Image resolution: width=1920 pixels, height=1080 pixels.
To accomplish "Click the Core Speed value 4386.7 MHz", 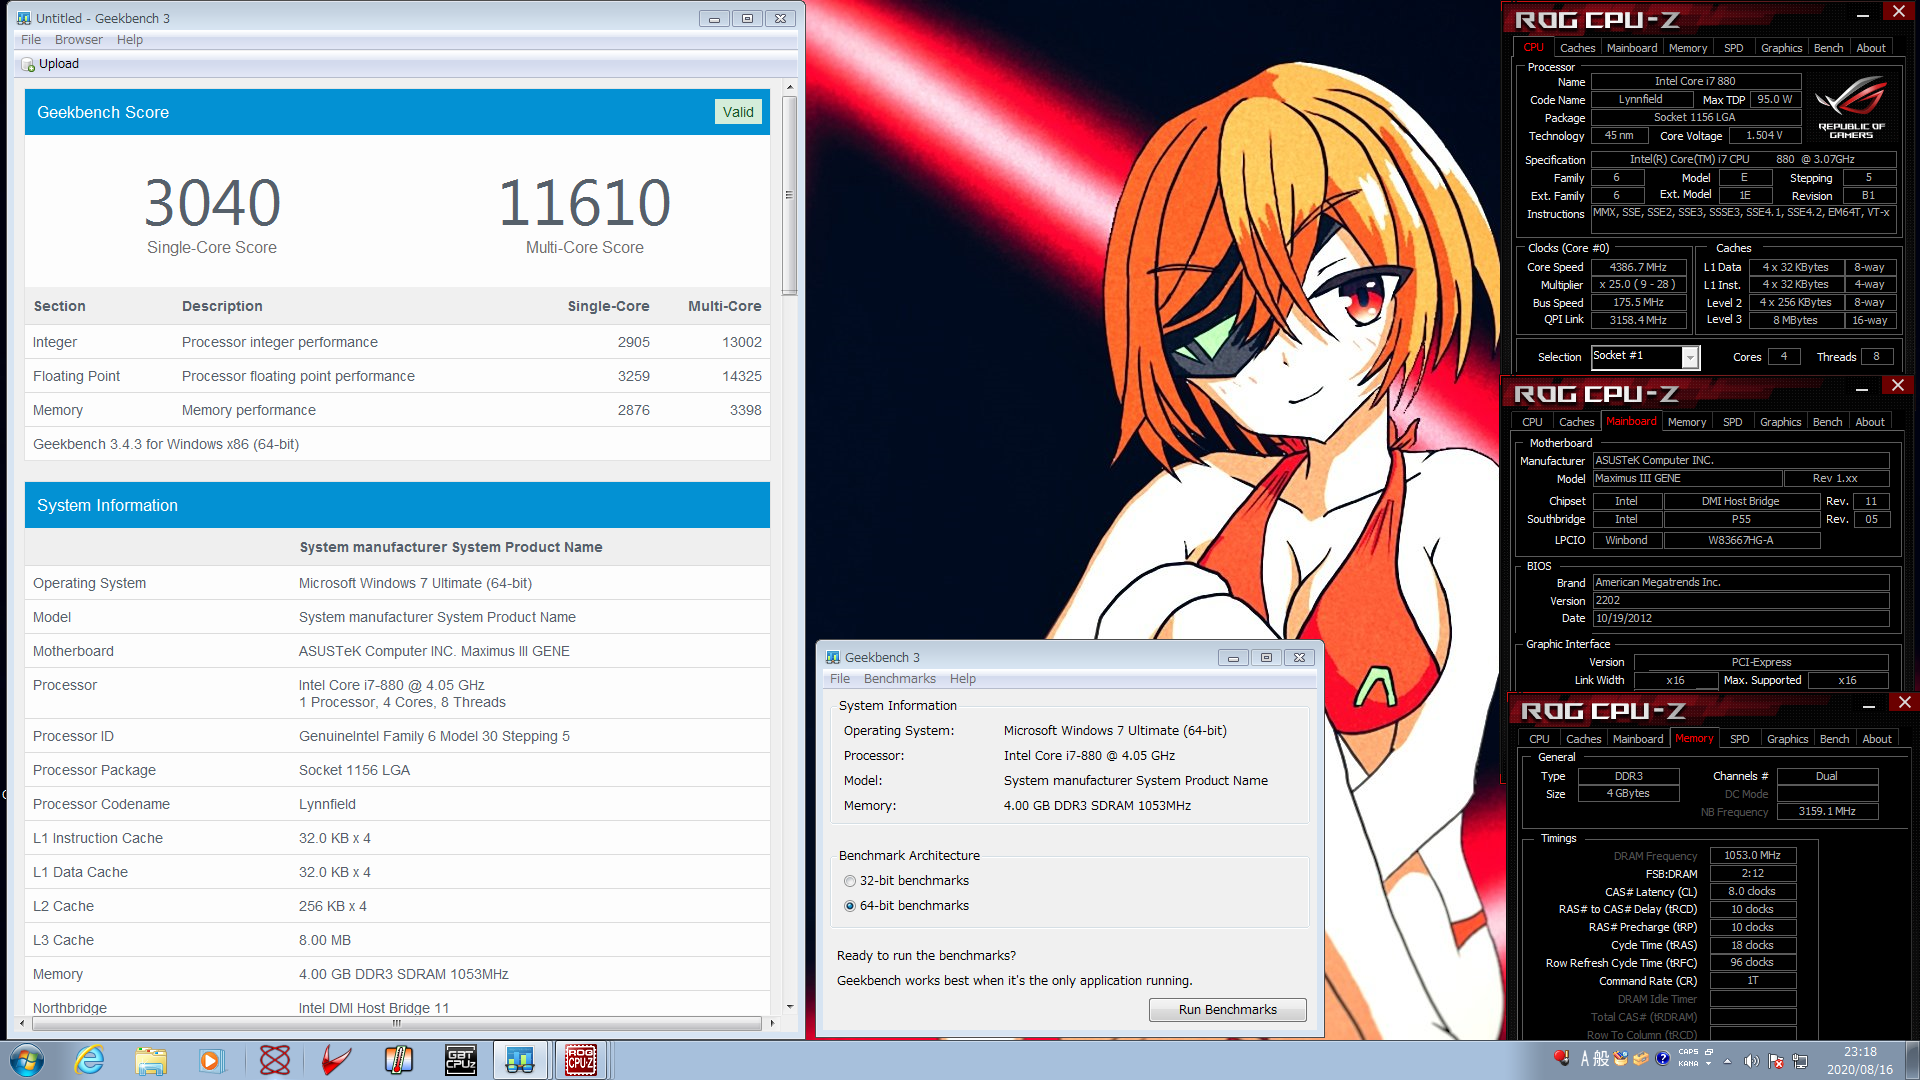I will click(1638, 267).
